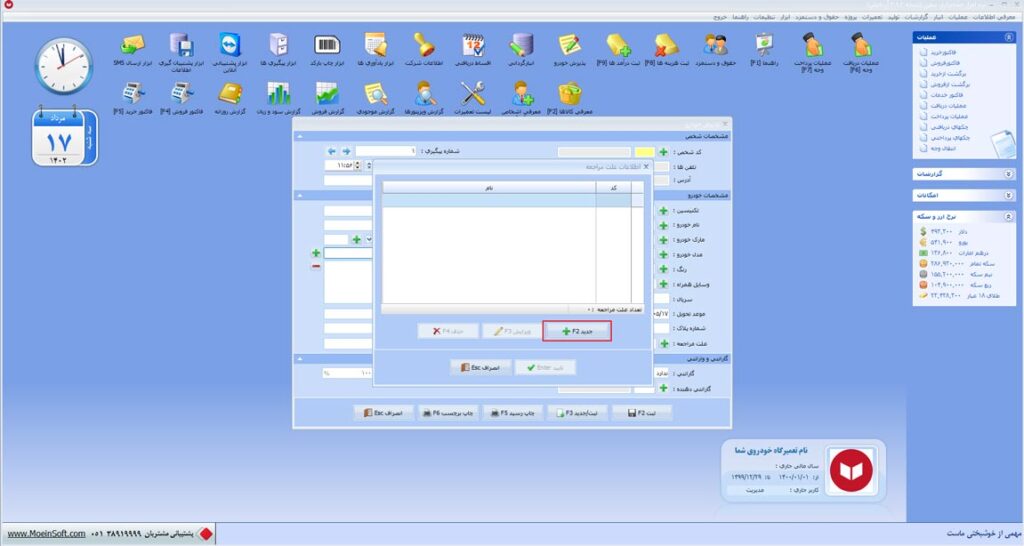Open the introduce persons icon
Screen dimensions: 1024x546
pyautogui.click(x=521, y=94)
